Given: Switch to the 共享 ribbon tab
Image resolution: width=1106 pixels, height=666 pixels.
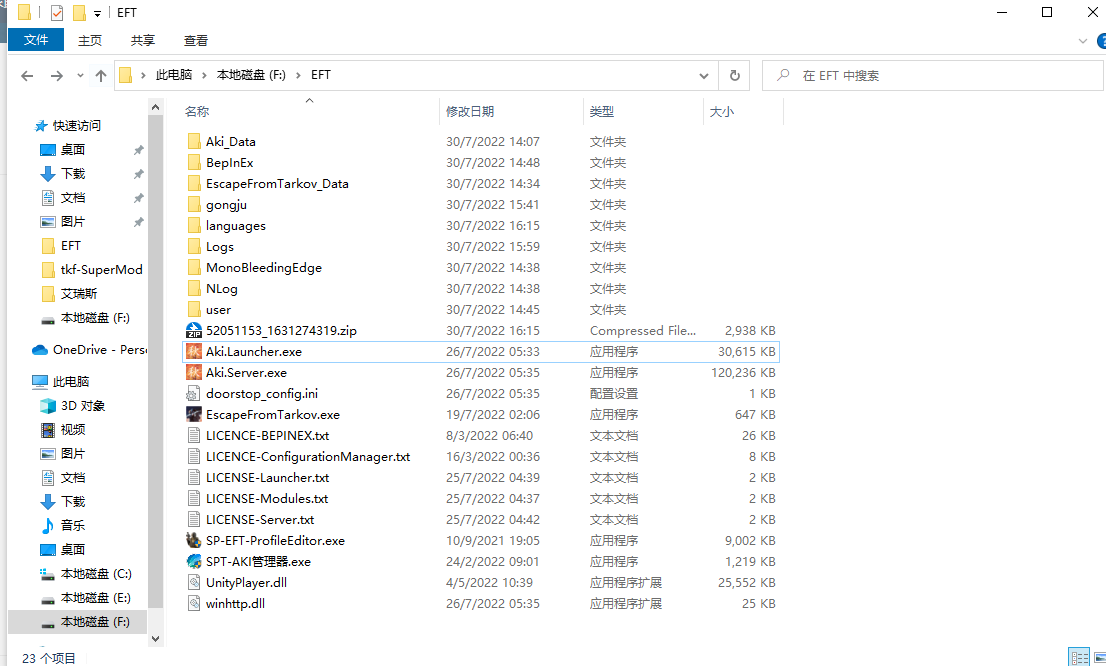Looking at the screenshot, I should [x=142, y=41].
